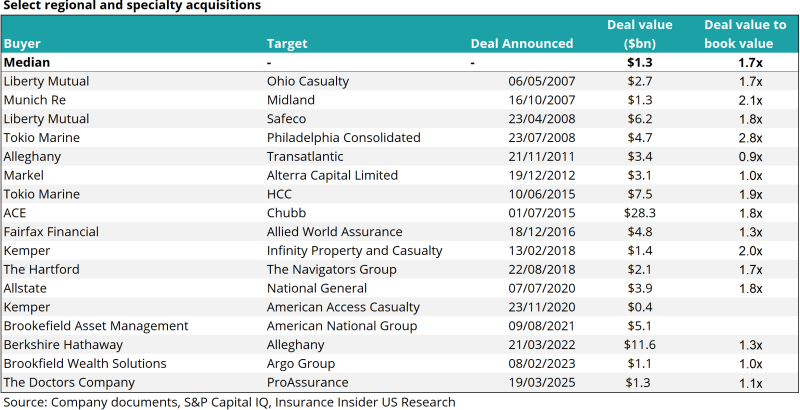Click the "The Navigators Group" cell

(332, 269)
